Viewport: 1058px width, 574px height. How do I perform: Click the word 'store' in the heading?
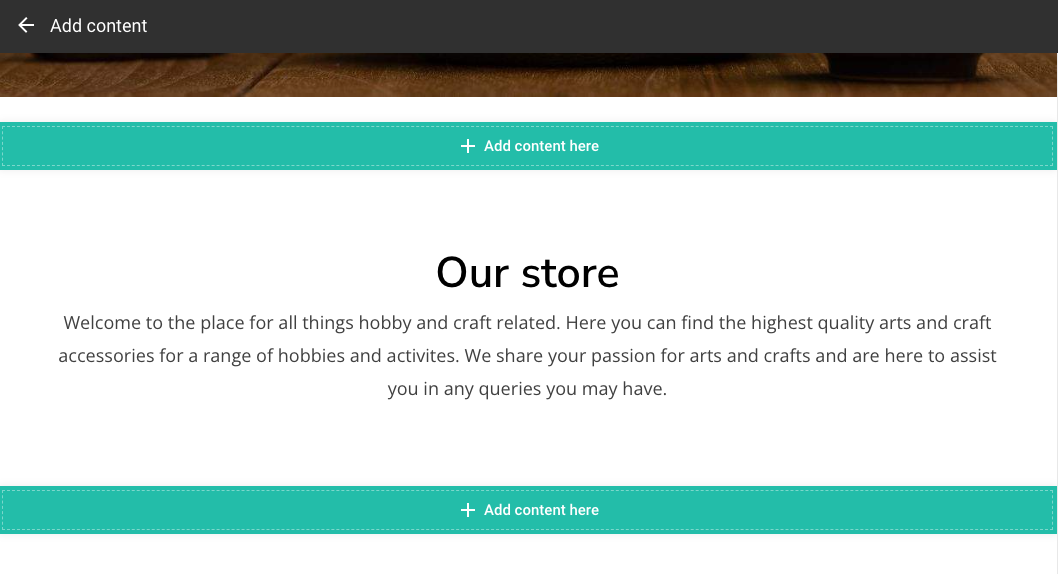pyautogui.click(x=570, y=273)
